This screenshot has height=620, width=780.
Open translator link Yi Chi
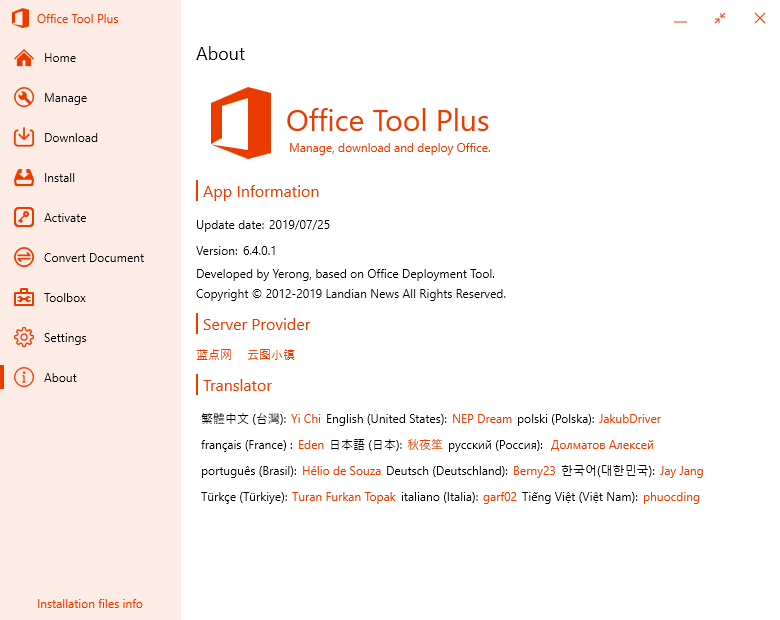click(x=305, y=418)
